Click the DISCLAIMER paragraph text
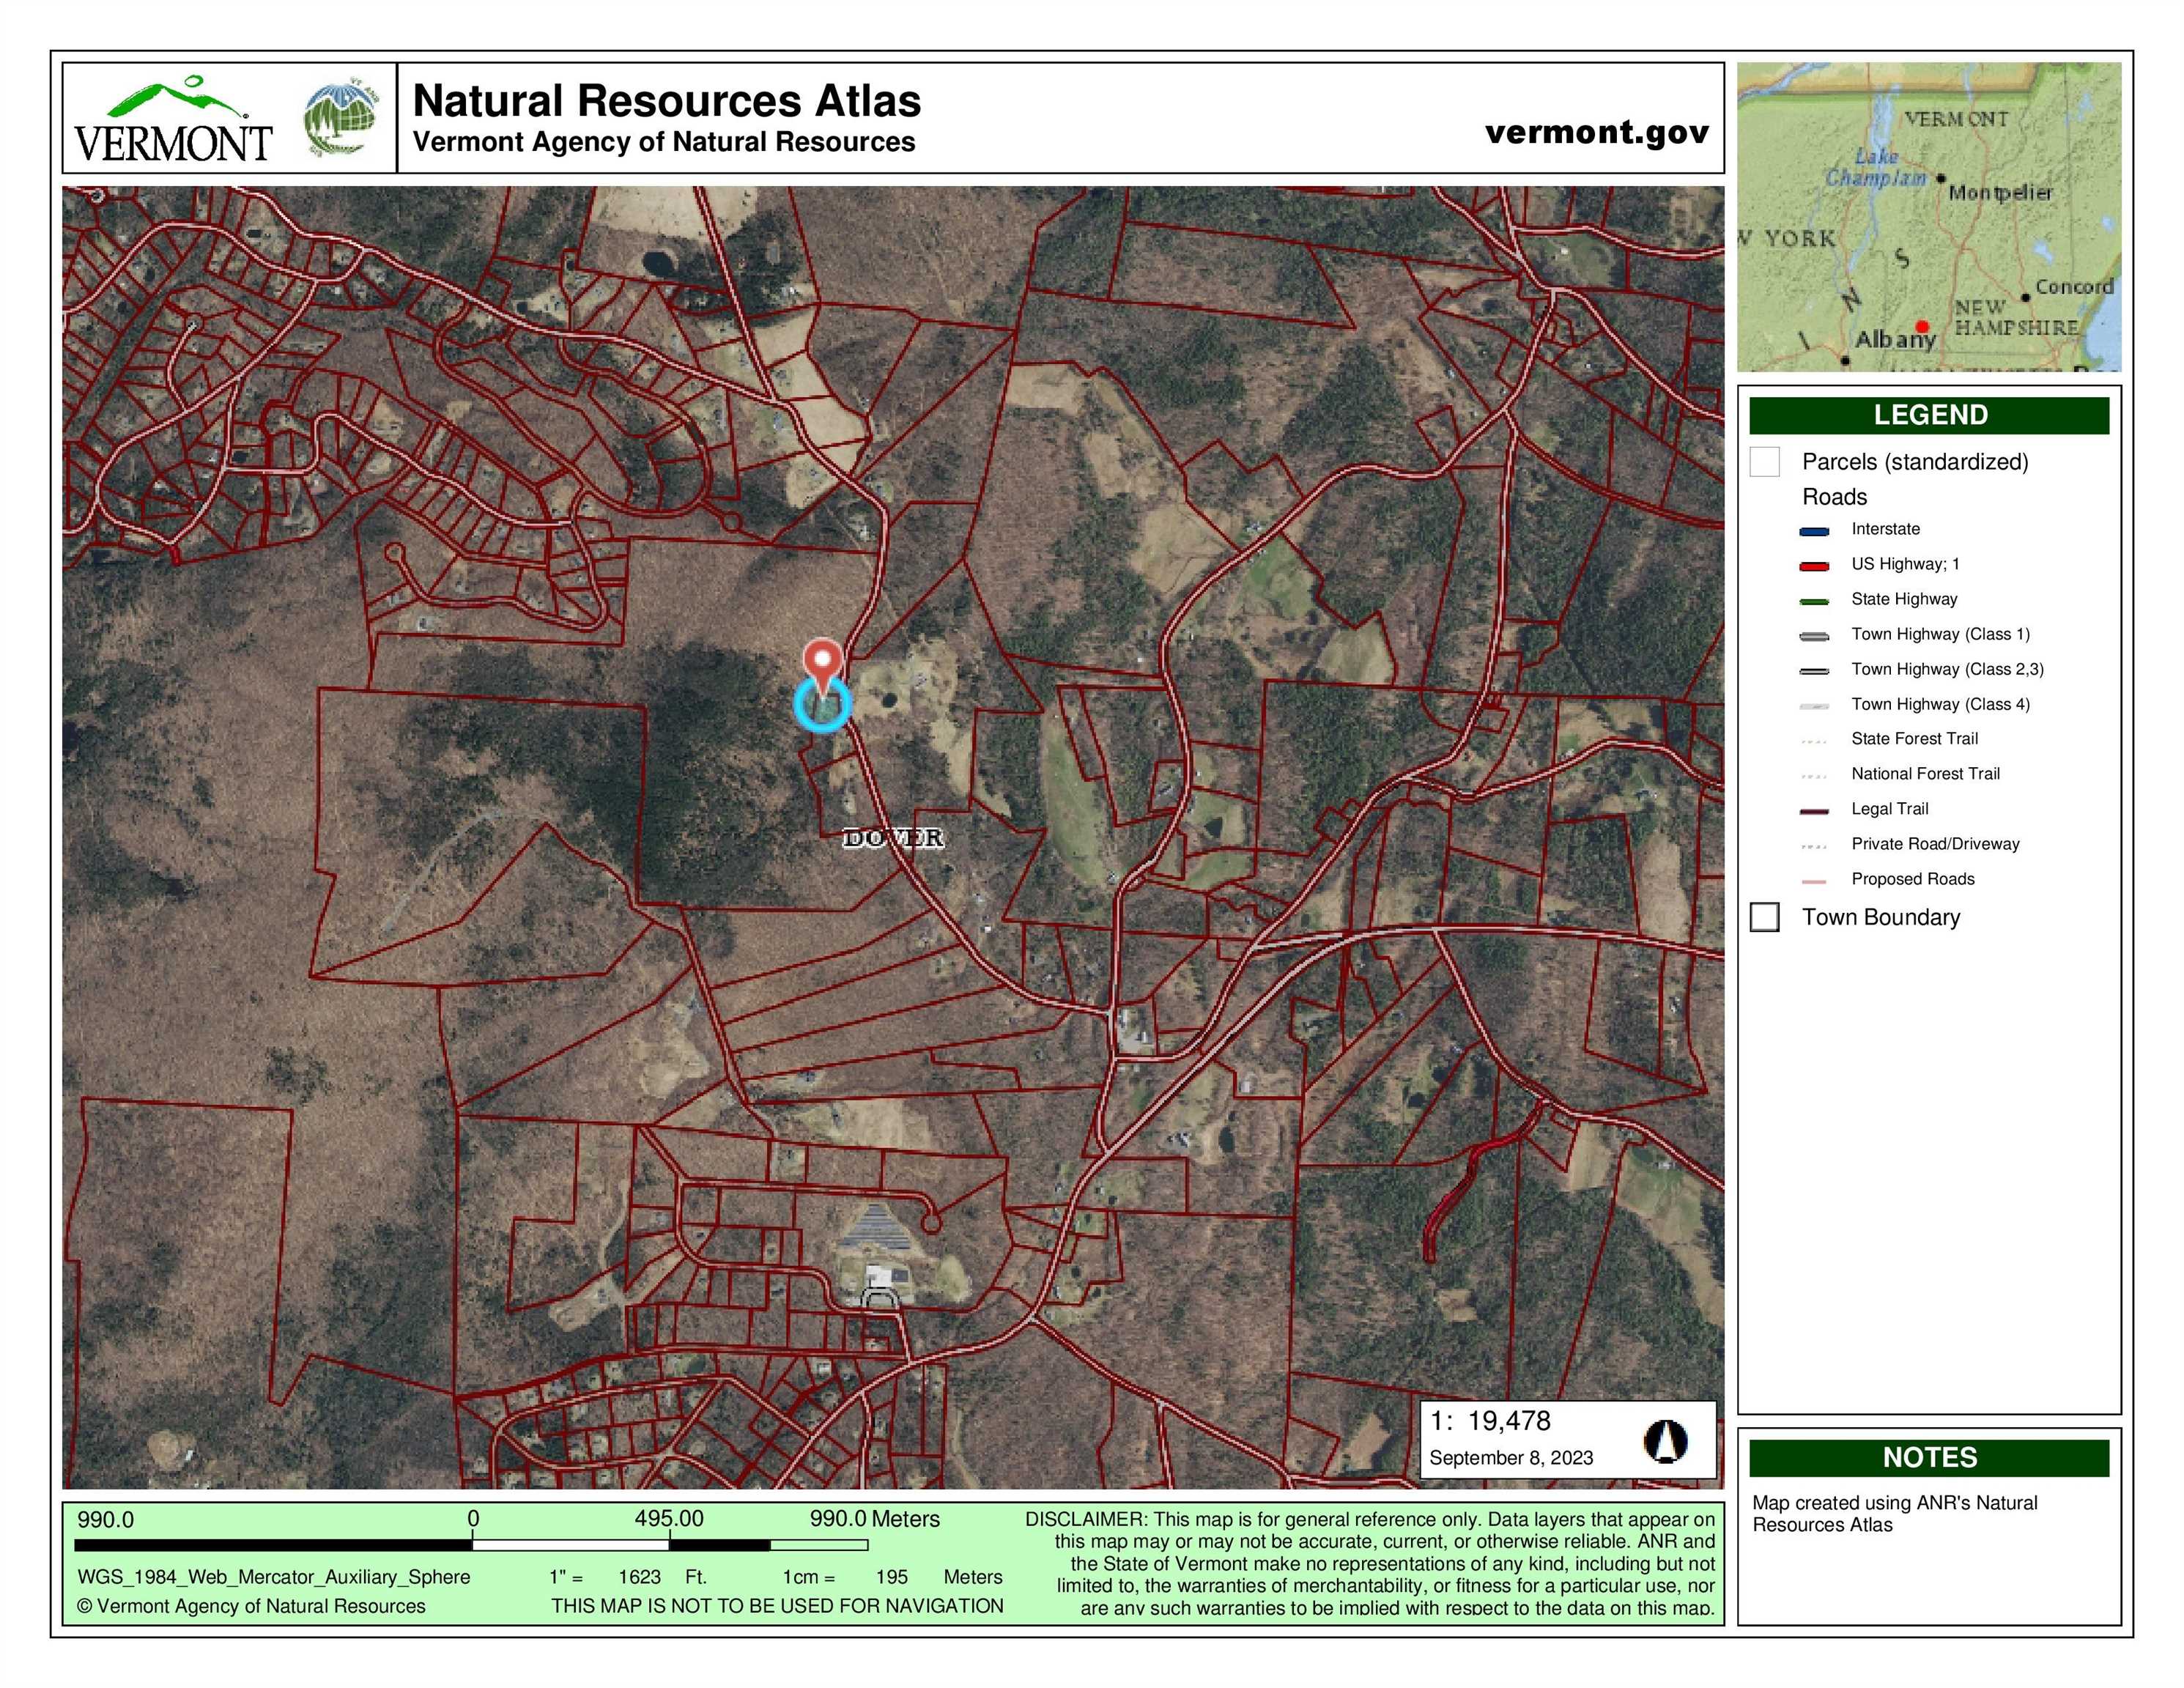Screen dimensions: 2184x1688 1370,1563
